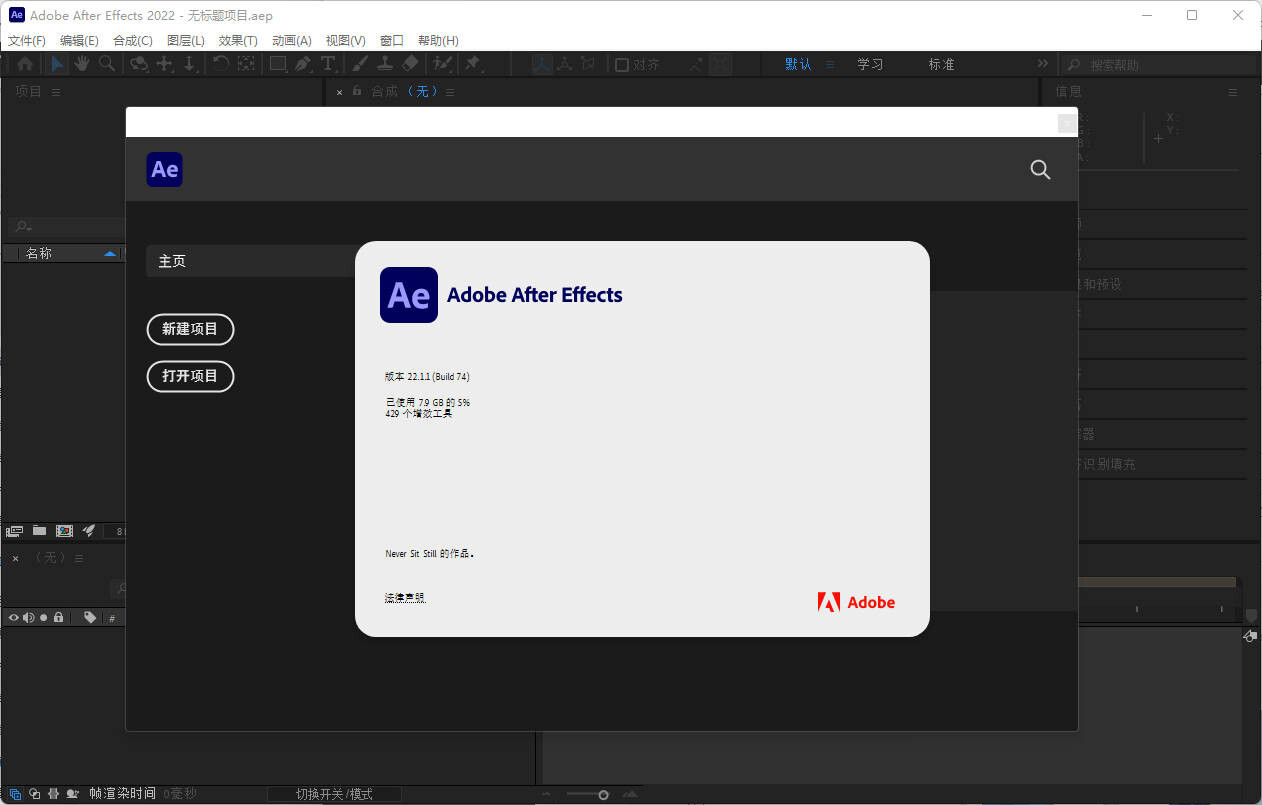
Task: Select the Clone Stamp tool
Action: tap(384, 64)
